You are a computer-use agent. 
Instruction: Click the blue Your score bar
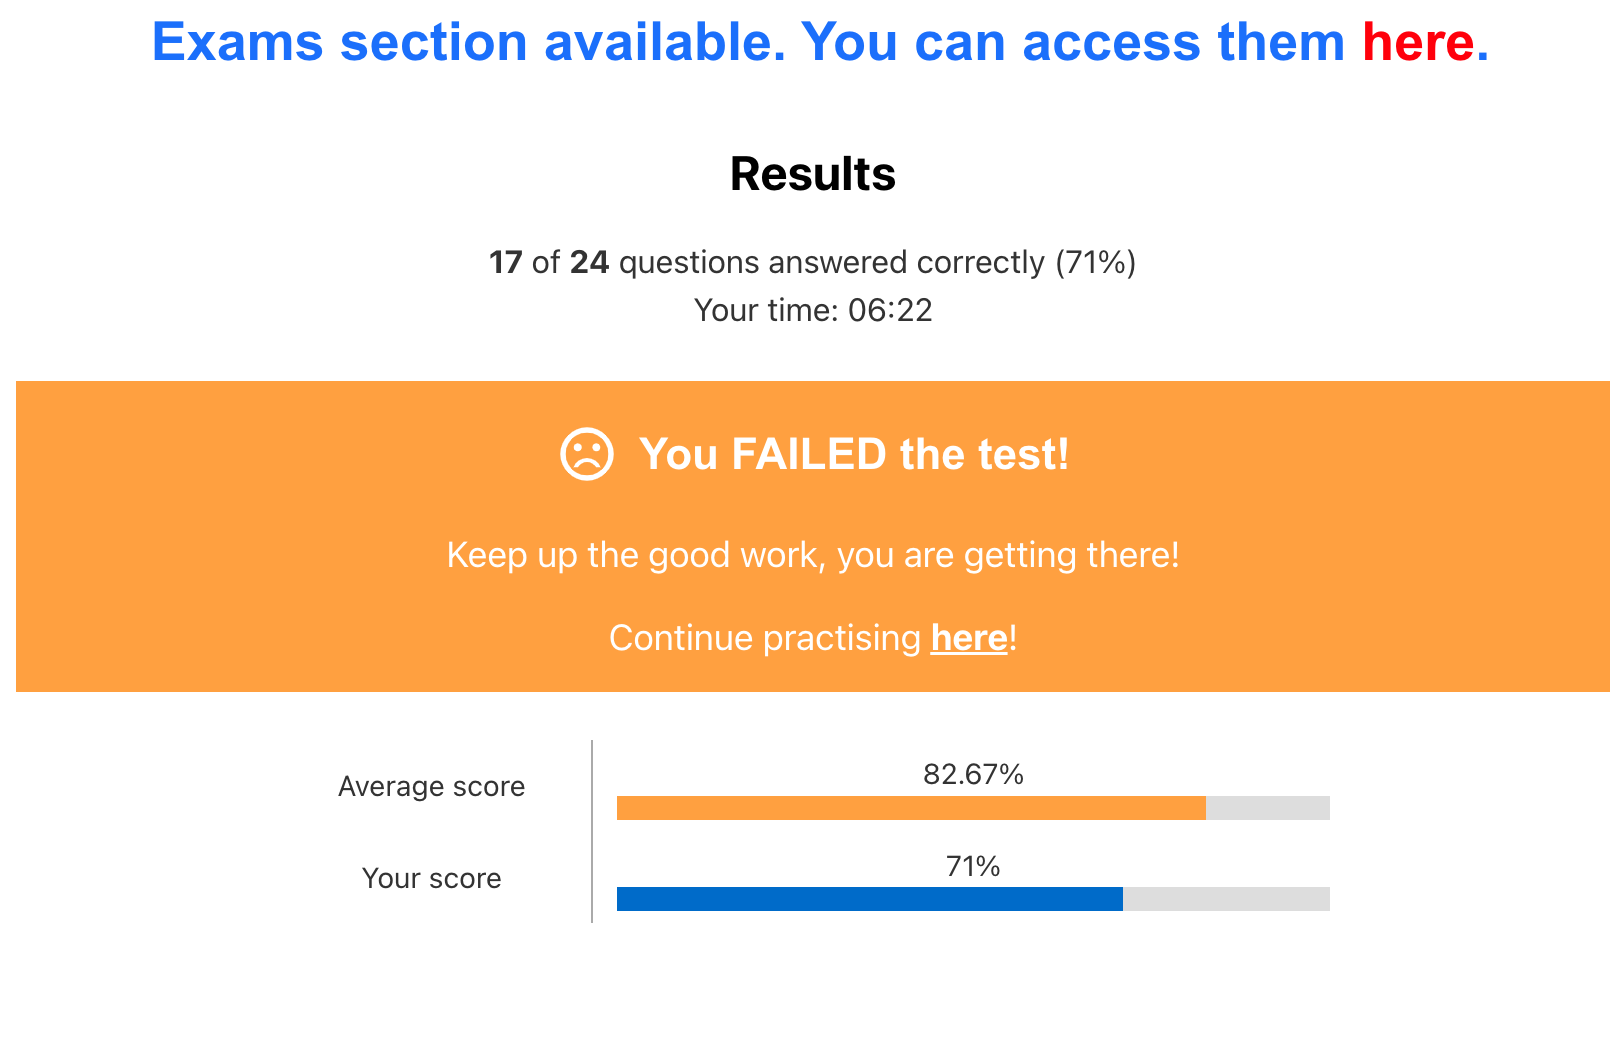[x=869, y=899]
